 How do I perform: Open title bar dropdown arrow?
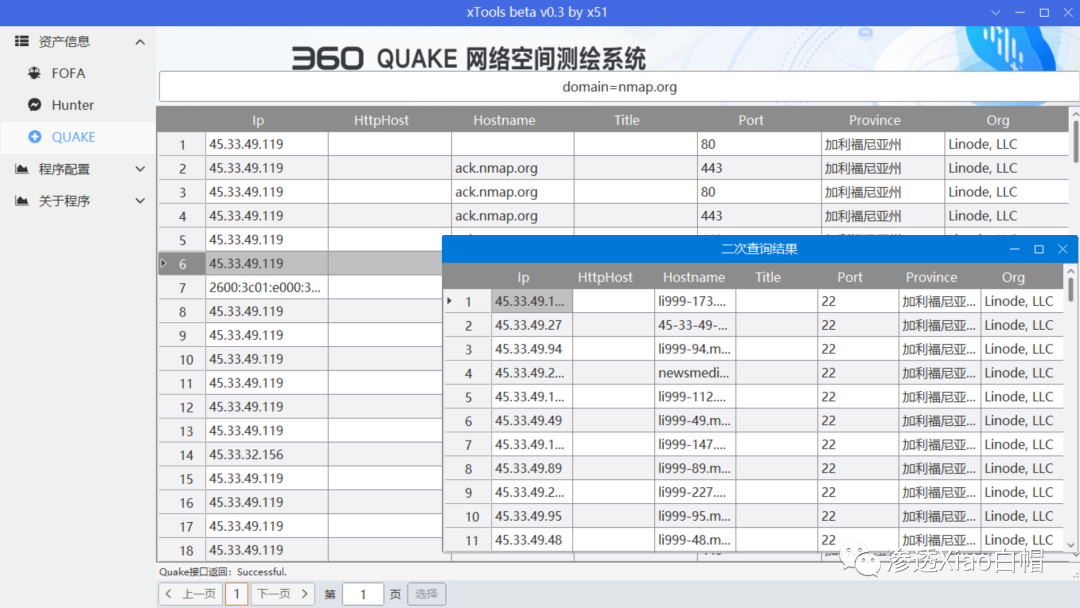[x=995, y=12]
